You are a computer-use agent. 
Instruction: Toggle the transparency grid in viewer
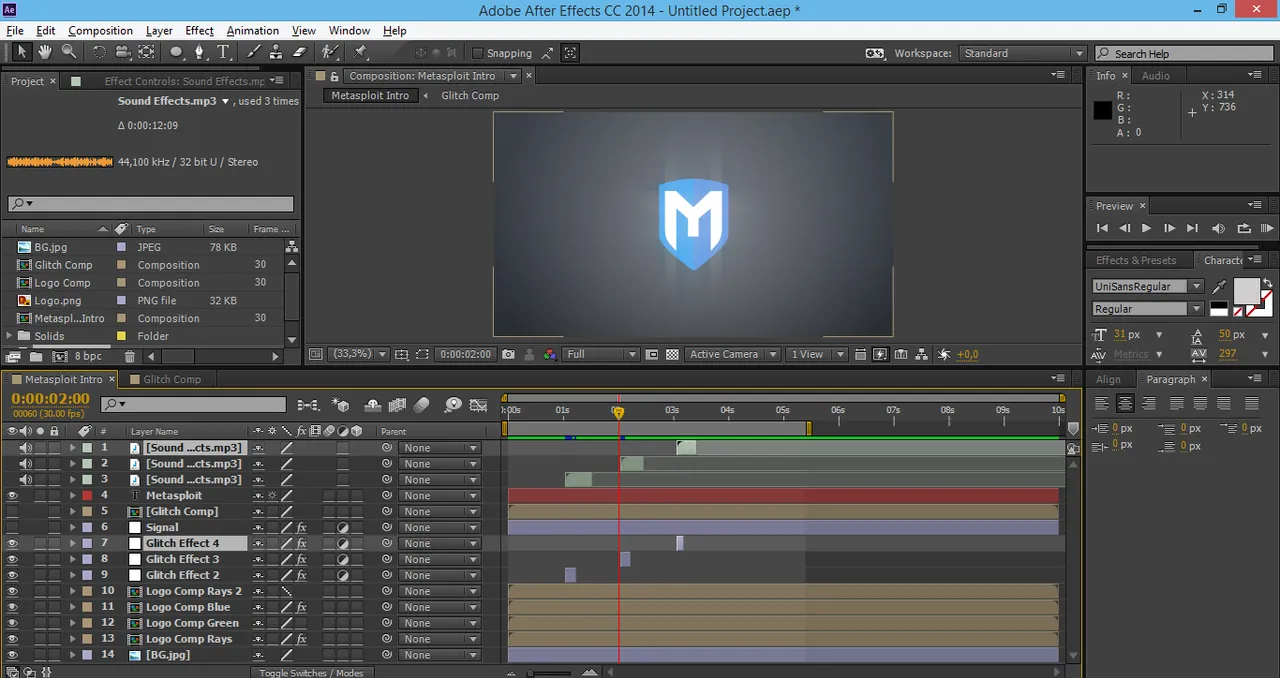[673, 354]
